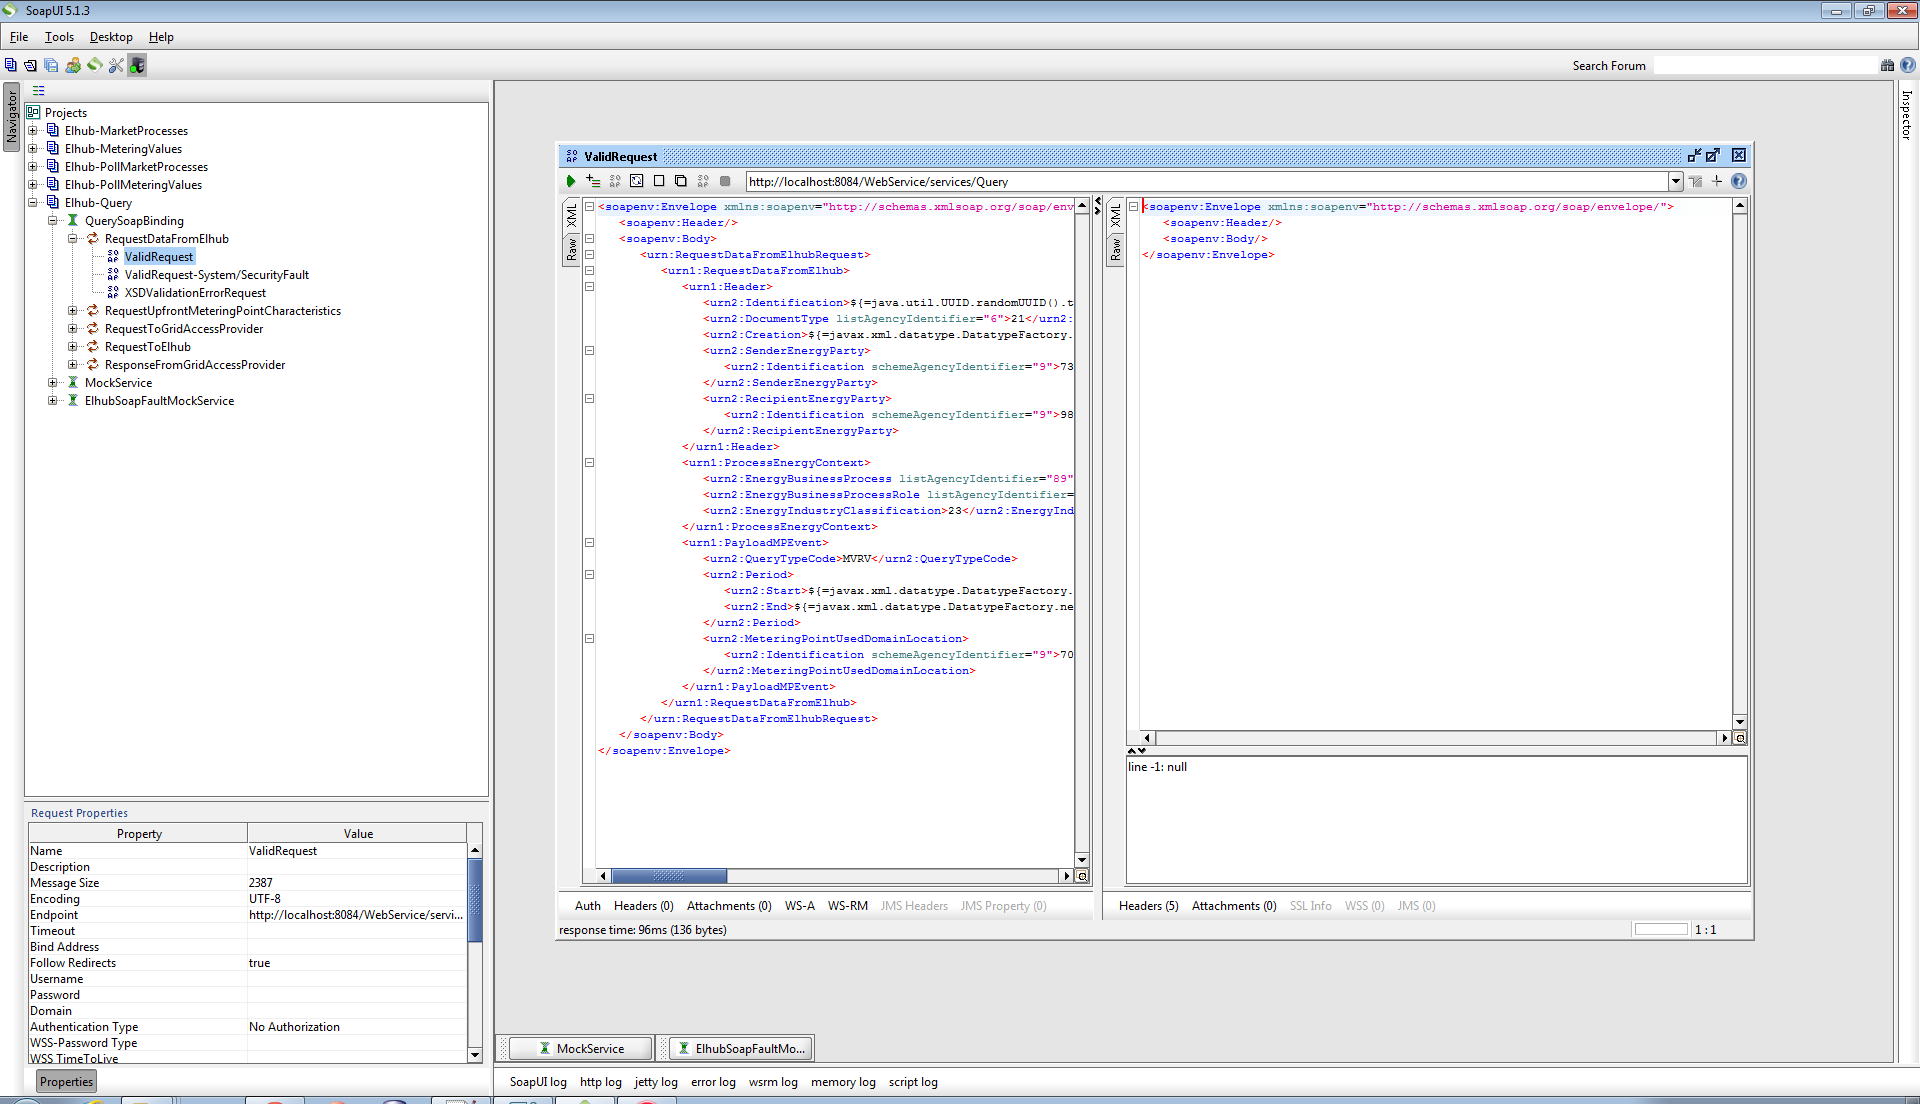Expand the RequestToElhub operation node
This screenshot has width=1920, height=1104.
tap(73, 347)
